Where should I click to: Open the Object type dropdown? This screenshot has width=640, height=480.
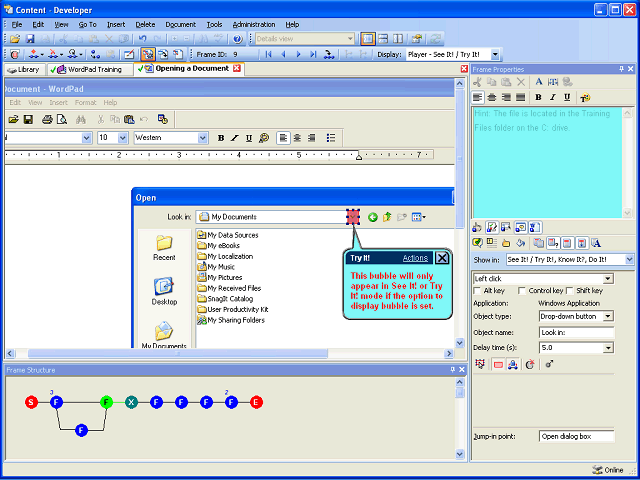(x=608, y=316)
